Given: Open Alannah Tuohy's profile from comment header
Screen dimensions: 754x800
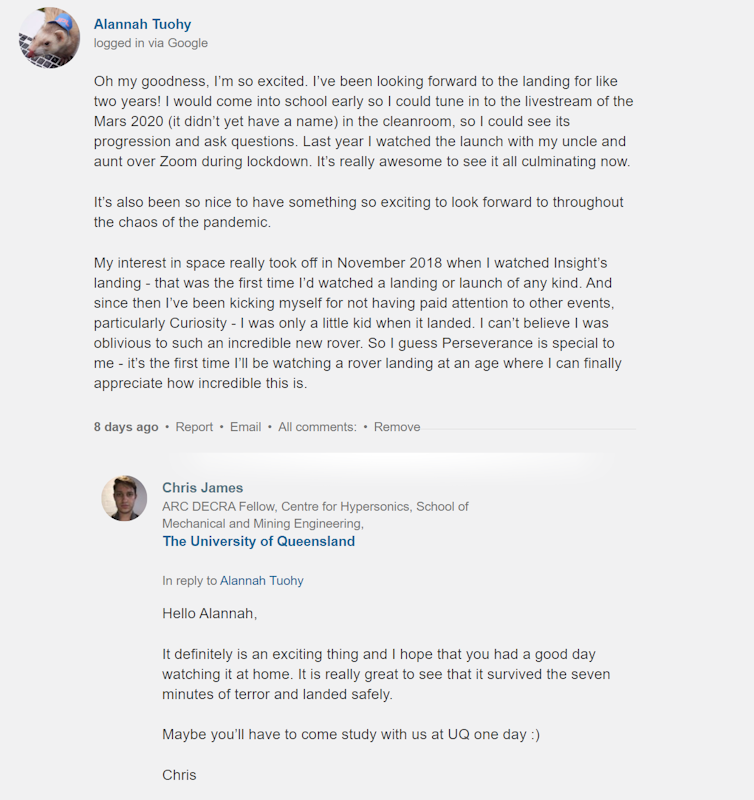Looking at the screenshot, I should [142, 24].
